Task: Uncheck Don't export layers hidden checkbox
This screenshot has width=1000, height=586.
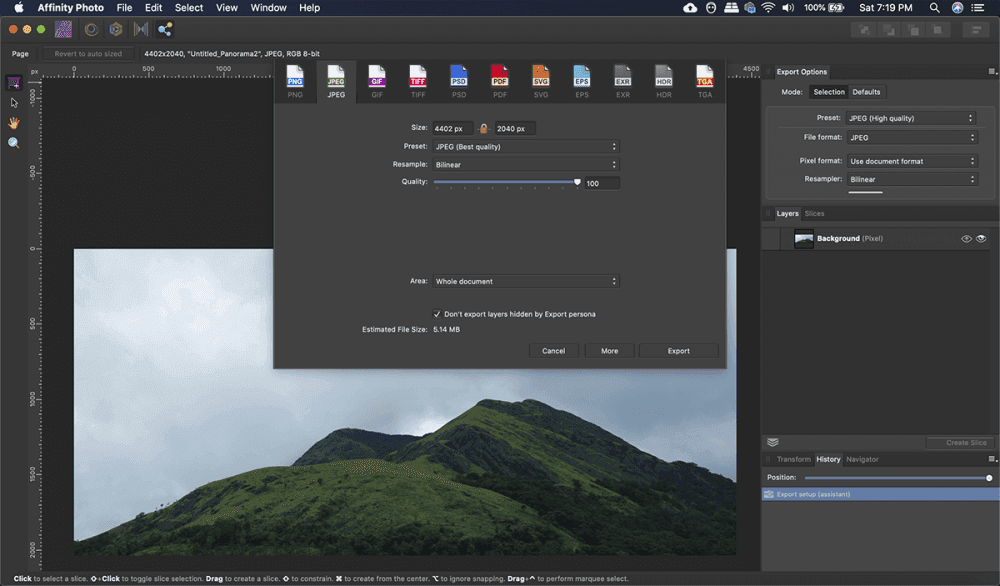Action: point(437,314)
